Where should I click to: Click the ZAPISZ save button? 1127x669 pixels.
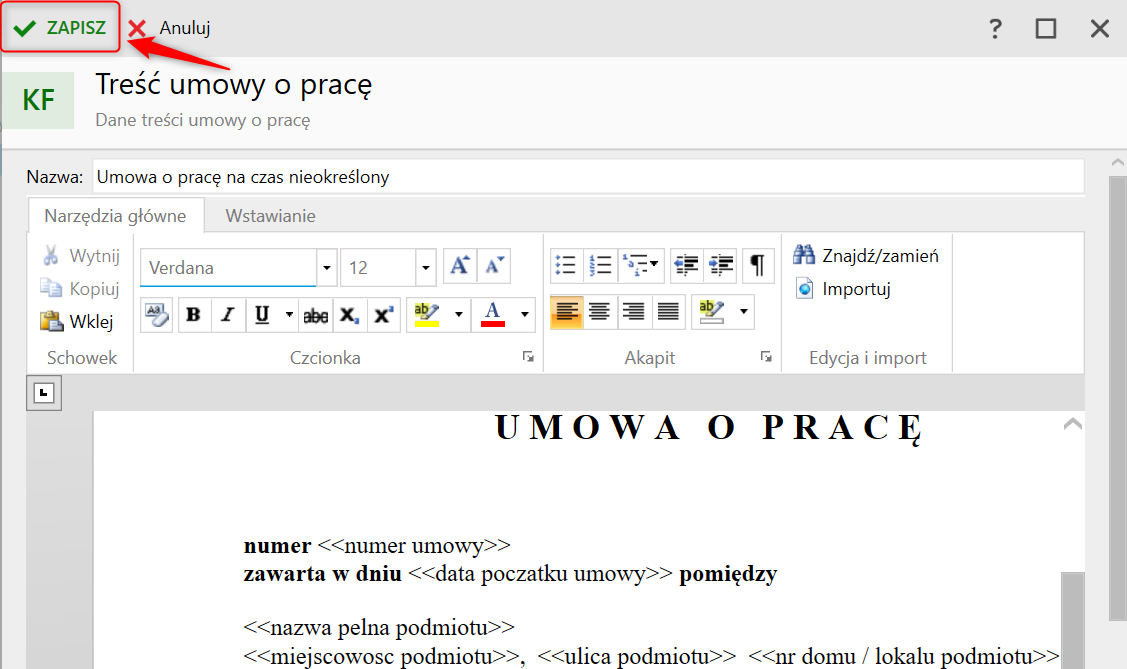(x=61, y=28)
